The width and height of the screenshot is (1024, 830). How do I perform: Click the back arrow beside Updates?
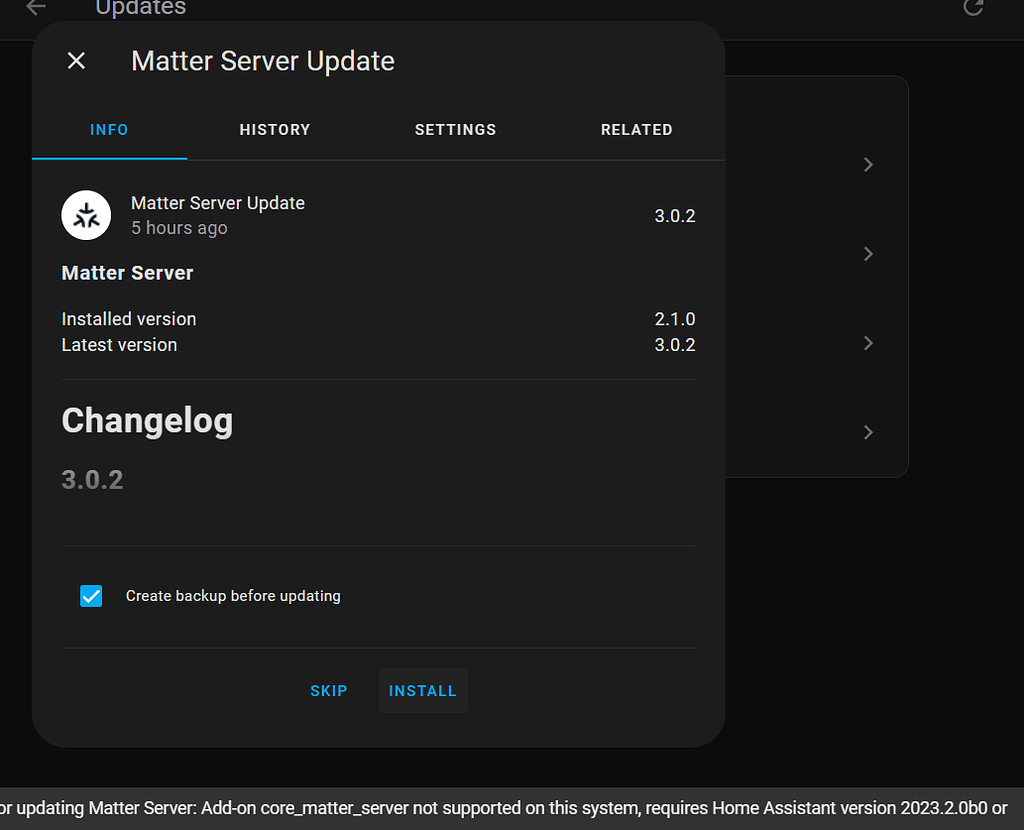pyautogui.click(x=35, y=7)
